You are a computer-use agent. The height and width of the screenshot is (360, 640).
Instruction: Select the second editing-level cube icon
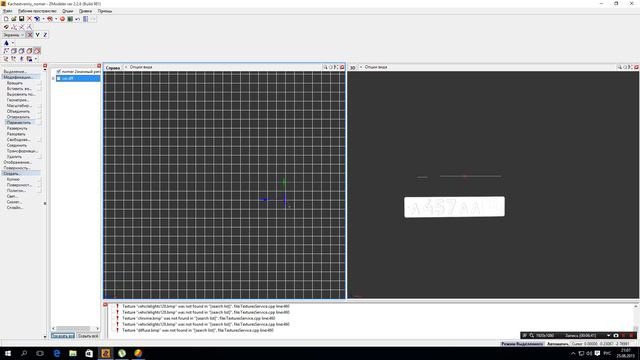(14, 51)
